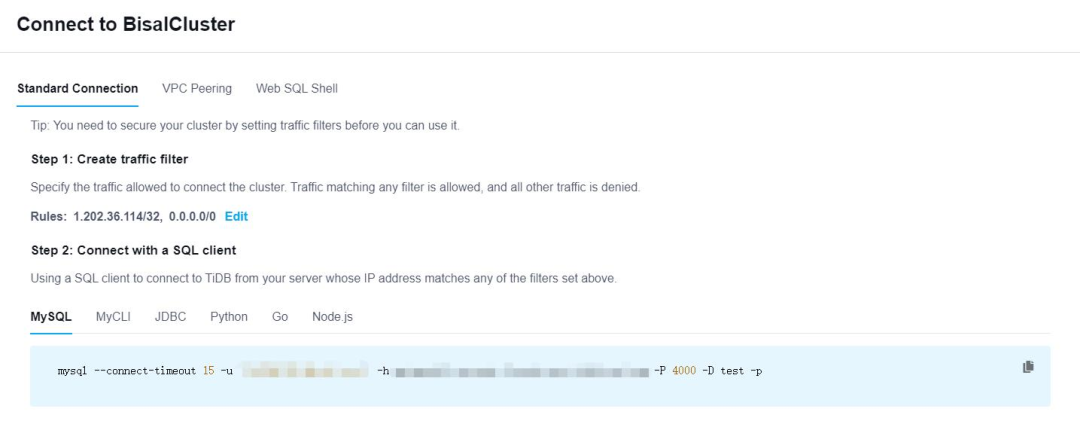Click the Connect to BisalCluster title
The image size is (1080, 421).
pyautogui.click(x=126, y=25)
